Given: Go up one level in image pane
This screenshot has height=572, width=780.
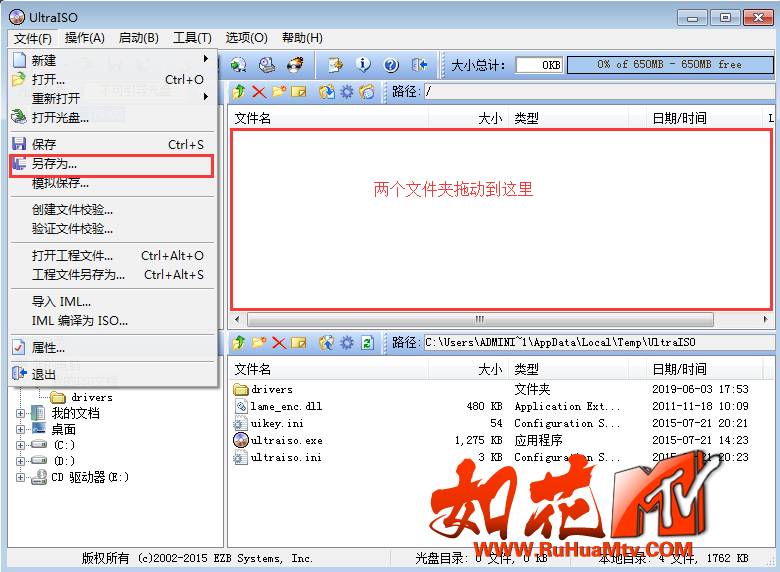Looking at the screenshot, I should [239, 92].
